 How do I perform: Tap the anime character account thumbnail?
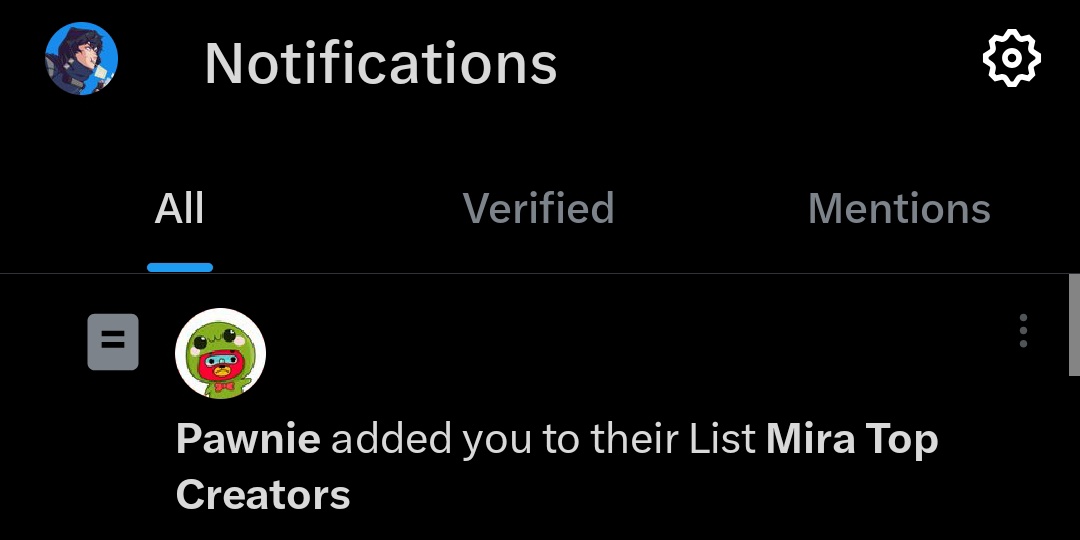82,59
